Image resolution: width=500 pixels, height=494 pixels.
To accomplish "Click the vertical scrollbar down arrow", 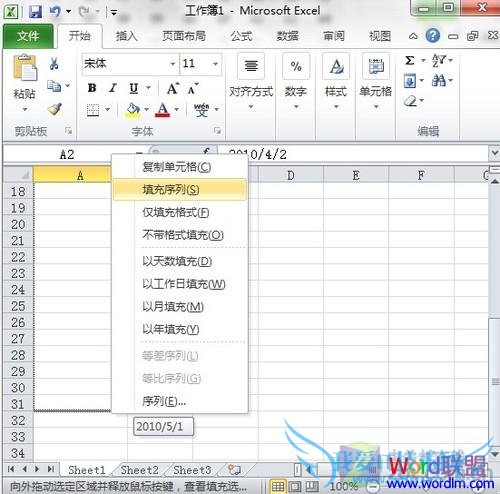I will [495, 454].
